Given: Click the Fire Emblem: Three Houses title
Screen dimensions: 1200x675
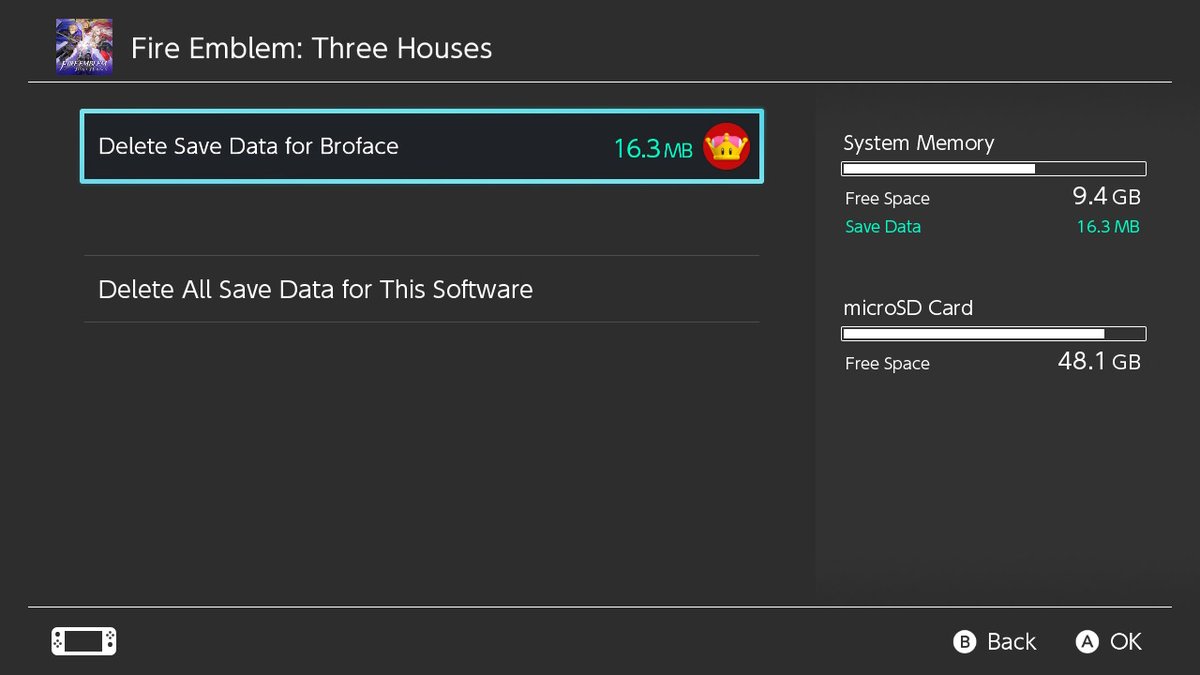Looking at the screenshot, I should (312, 48).
